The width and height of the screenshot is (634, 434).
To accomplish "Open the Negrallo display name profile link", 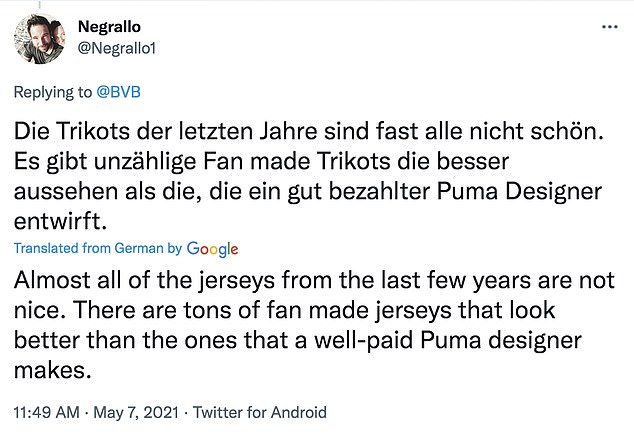I will coord(112,28).
